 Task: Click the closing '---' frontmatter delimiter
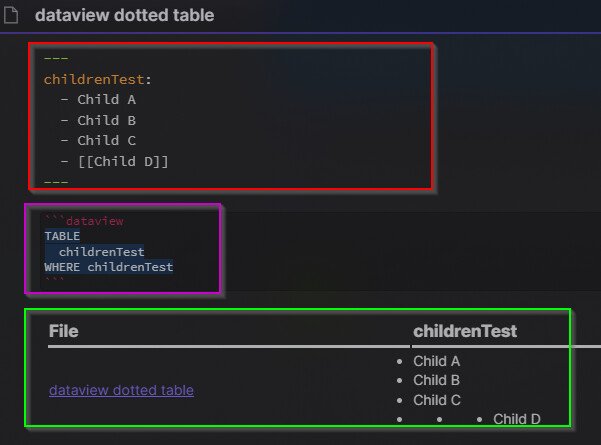56,182
